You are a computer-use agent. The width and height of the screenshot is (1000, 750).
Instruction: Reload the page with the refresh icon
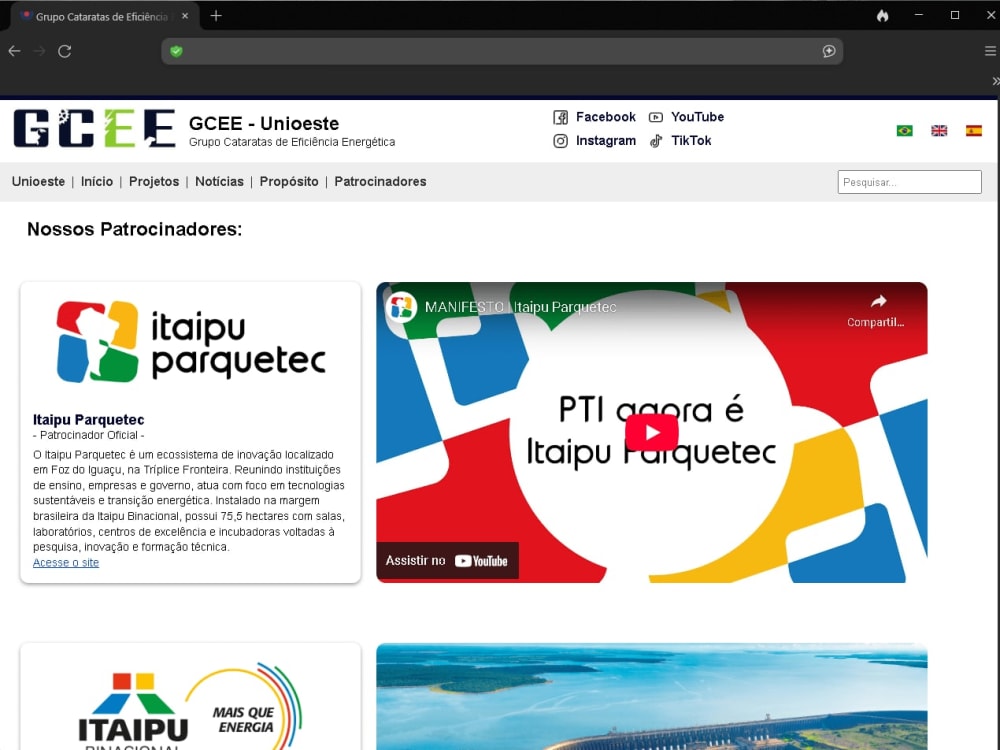pyautogui.click(x=64, y=51)
